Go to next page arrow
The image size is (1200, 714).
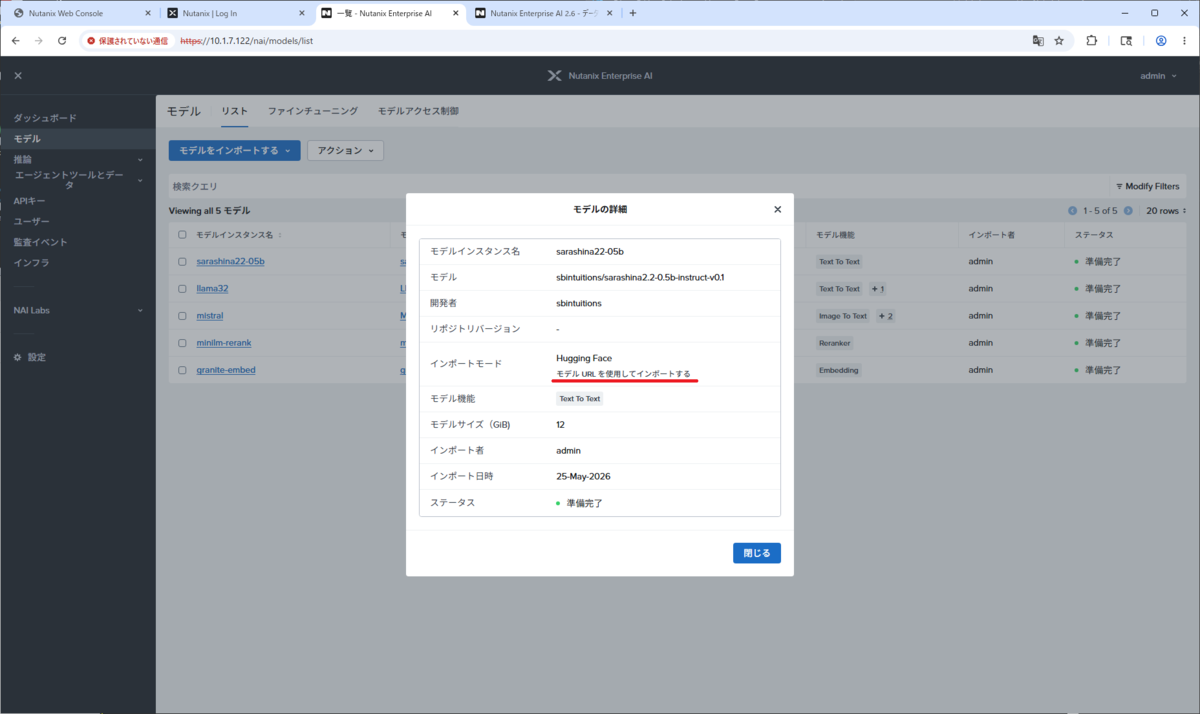point(1128,211)
